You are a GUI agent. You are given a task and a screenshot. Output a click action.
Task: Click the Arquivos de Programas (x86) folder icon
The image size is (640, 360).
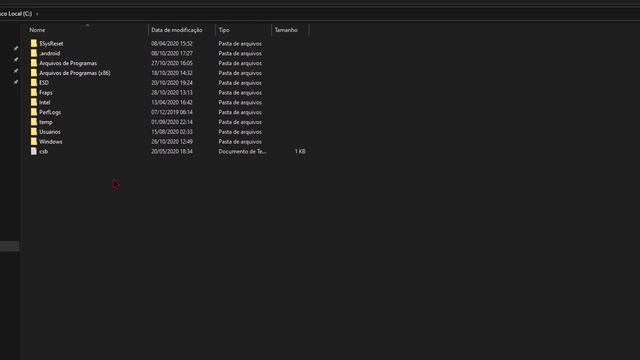[34, 73]
